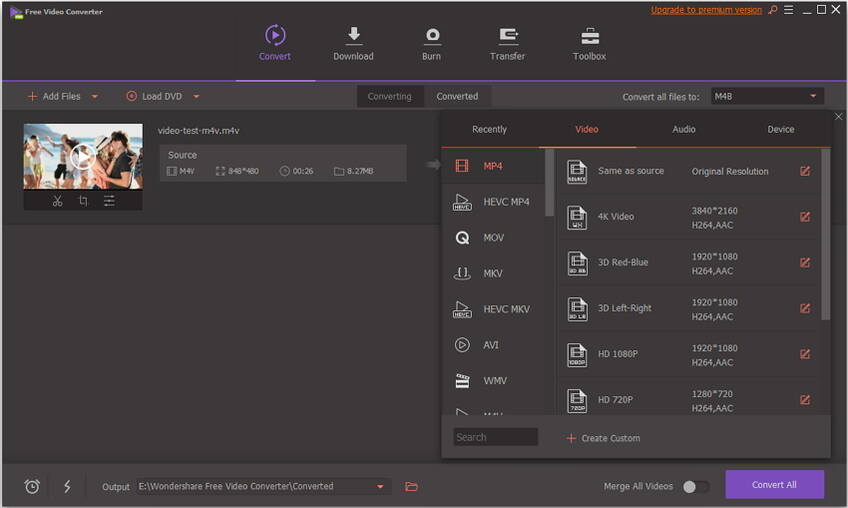Click the trim scissors icon under the thumbnail

57,201
